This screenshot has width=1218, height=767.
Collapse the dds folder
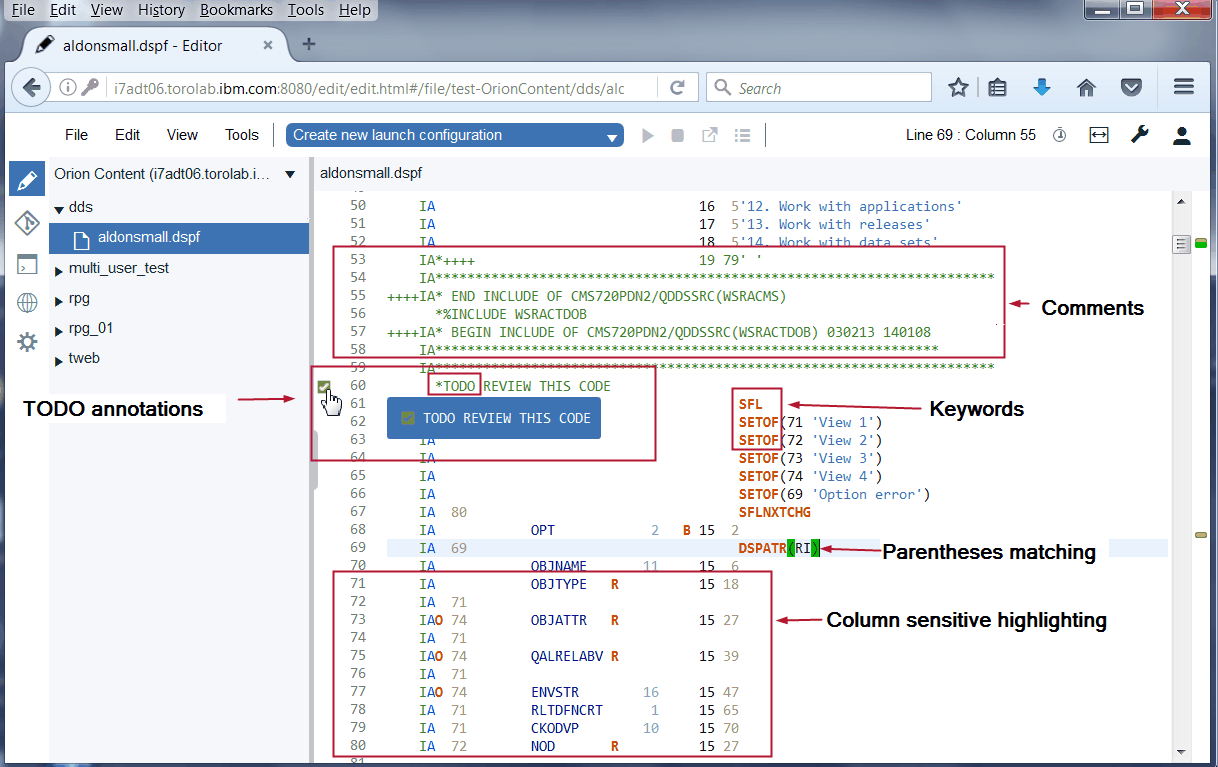(x=60, y=209)
